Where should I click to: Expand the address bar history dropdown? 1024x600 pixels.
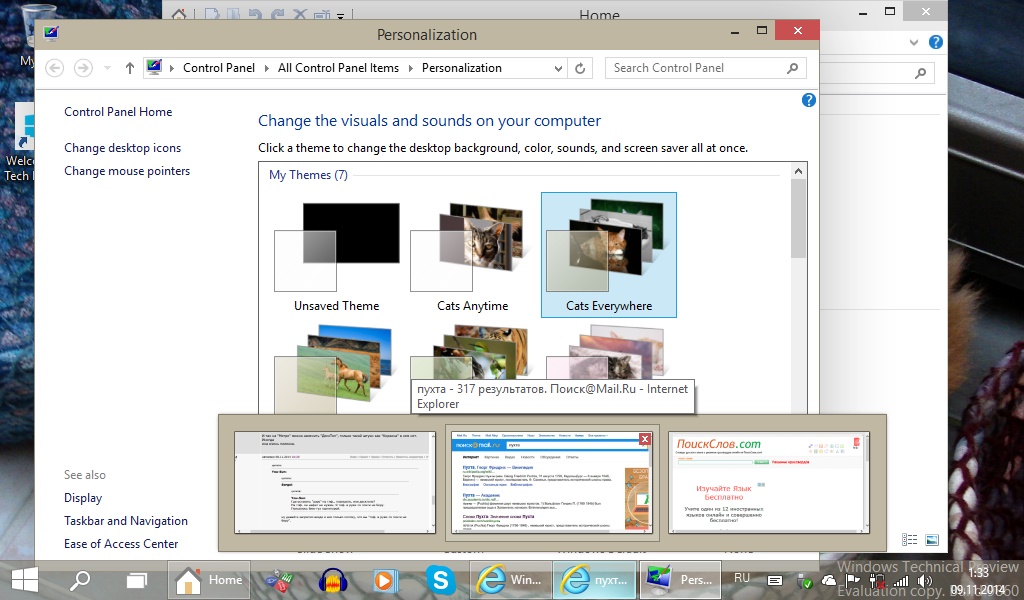(x=559, y=68)
